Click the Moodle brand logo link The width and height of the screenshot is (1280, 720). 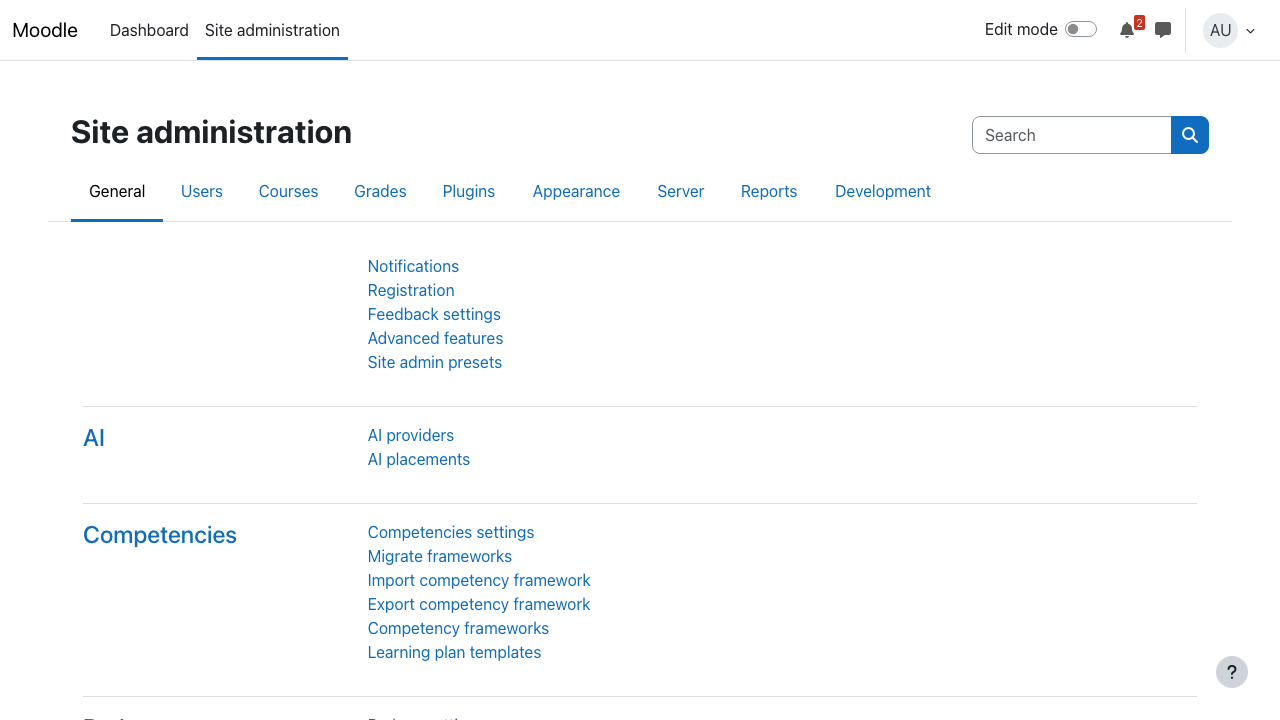coord(45,30)
